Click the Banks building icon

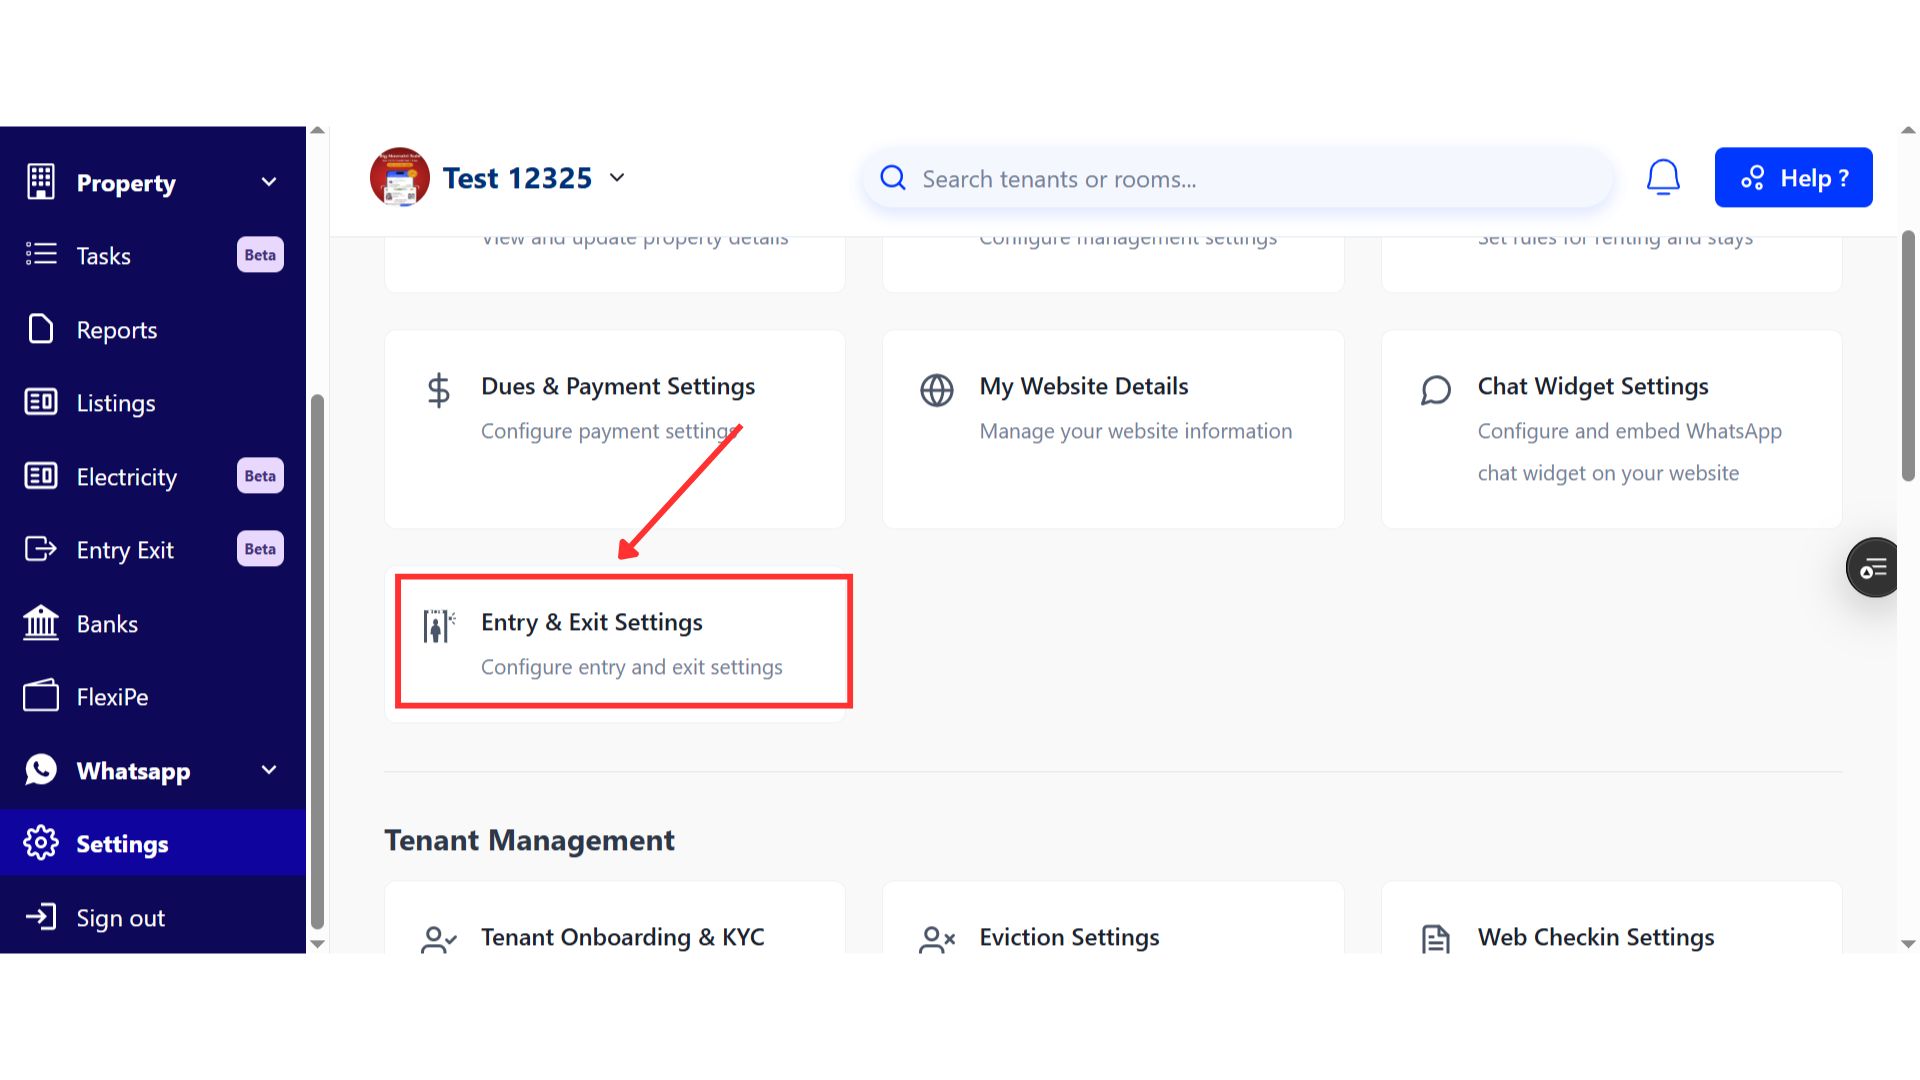point(41,623)
